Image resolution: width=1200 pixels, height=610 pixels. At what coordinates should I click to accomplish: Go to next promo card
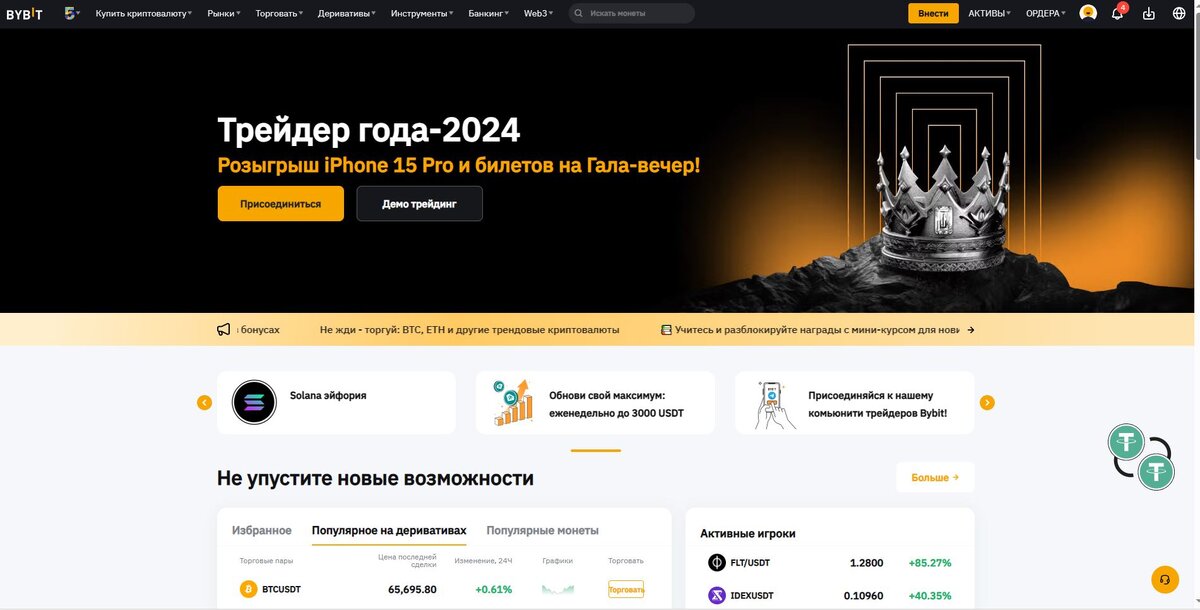coord(987,402)
